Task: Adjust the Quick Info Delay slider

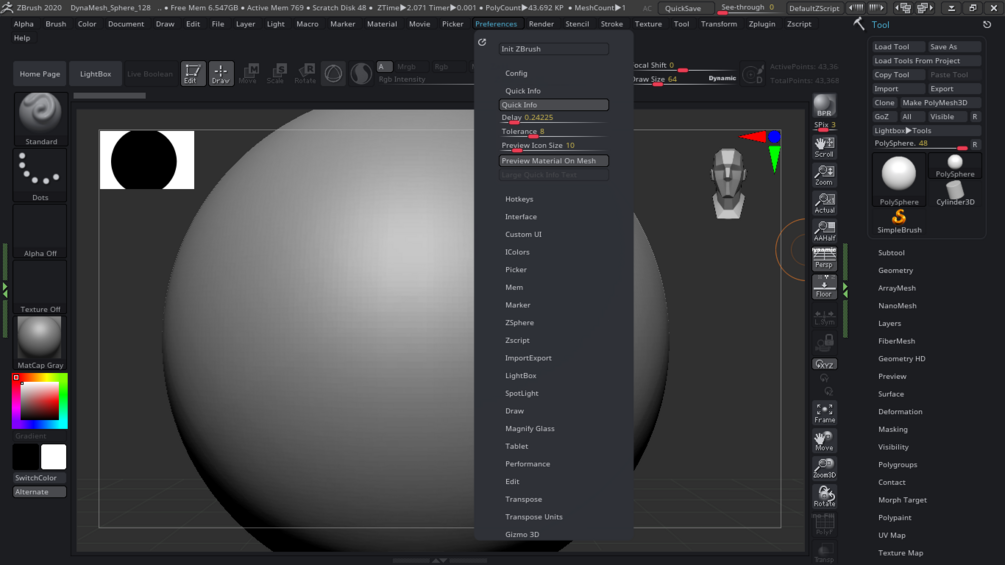Action: (554, 118)
